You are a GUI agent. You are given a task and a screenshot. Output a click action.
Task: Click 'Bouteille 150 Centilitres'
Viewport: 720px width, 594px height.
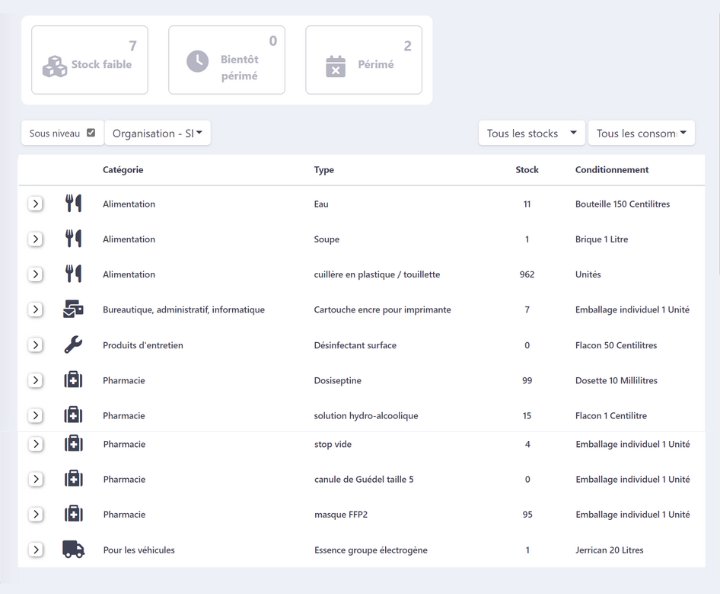point(622,204)
